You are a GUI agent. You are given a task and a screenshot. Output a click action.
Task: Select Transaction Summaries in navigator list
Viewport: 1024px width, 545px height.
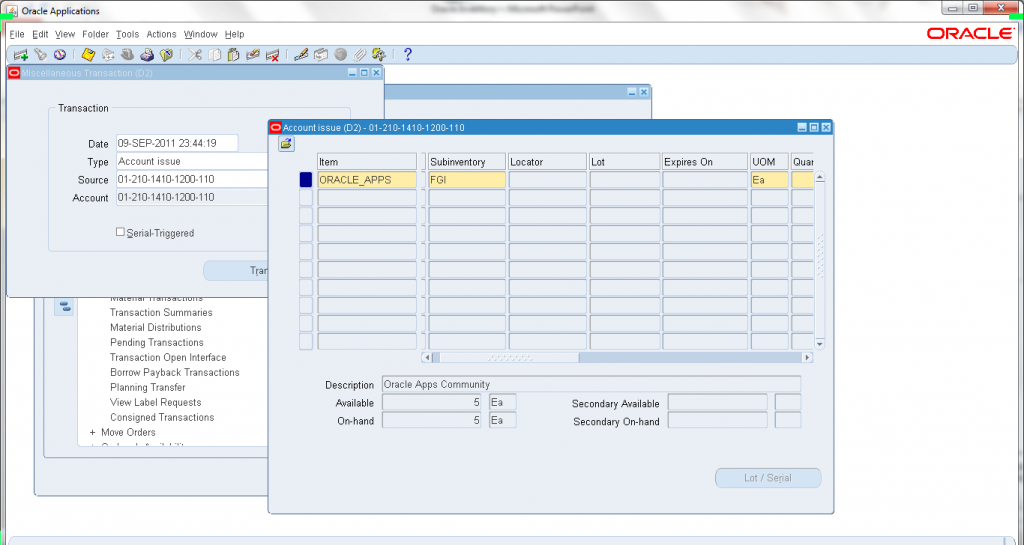tap(161, 313)
